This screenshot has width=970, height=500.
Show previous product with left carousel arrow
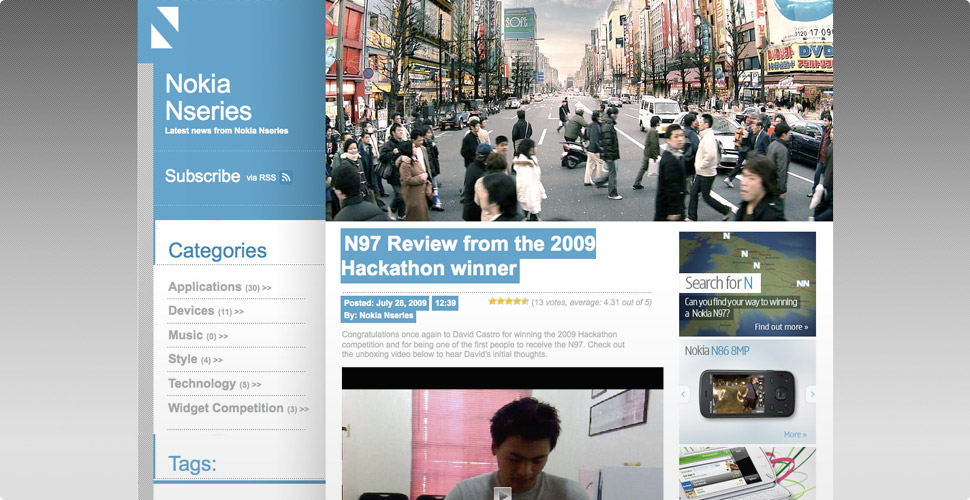click(684, 394)
